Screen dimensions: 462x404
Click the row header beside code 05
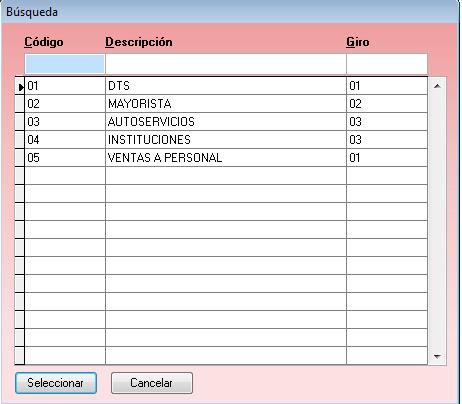(x=20, y=158)
